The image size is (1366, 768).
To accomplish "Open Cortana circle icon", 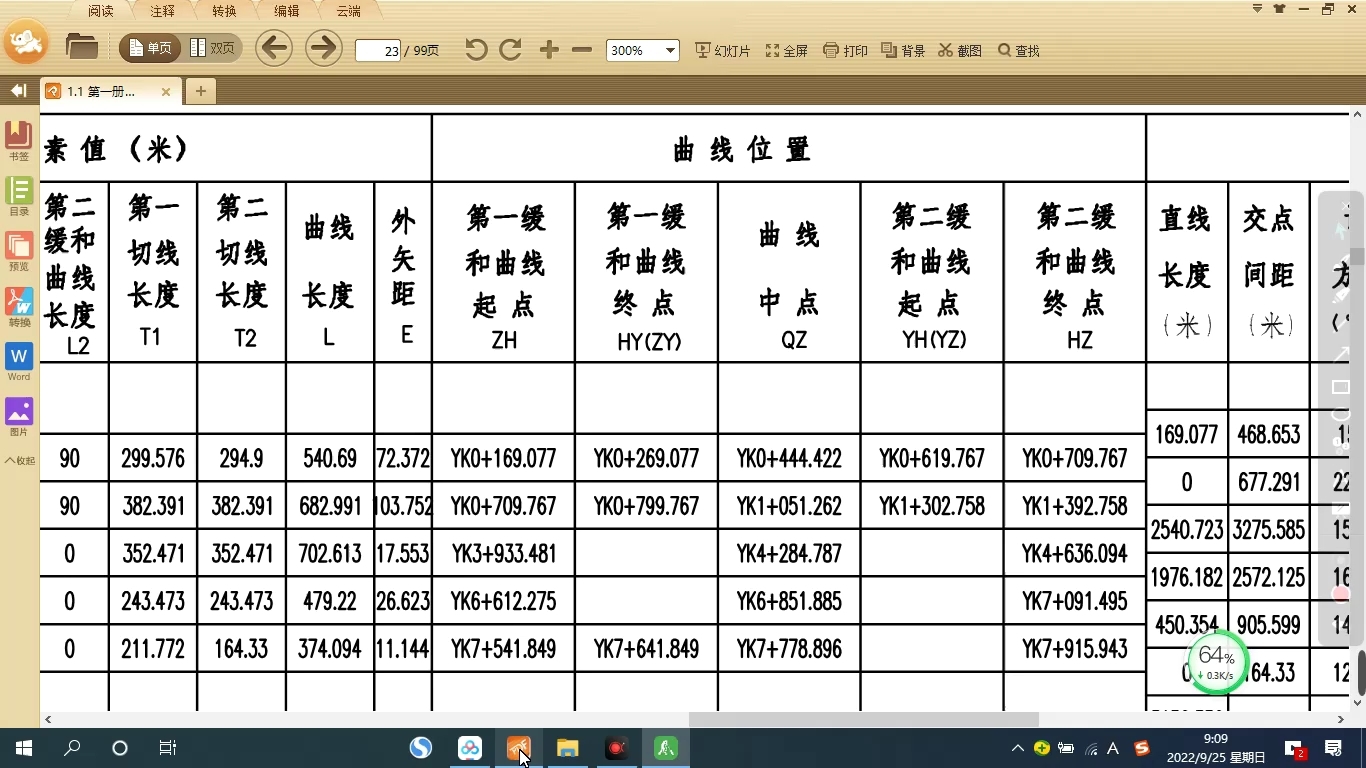I will 120,748.
